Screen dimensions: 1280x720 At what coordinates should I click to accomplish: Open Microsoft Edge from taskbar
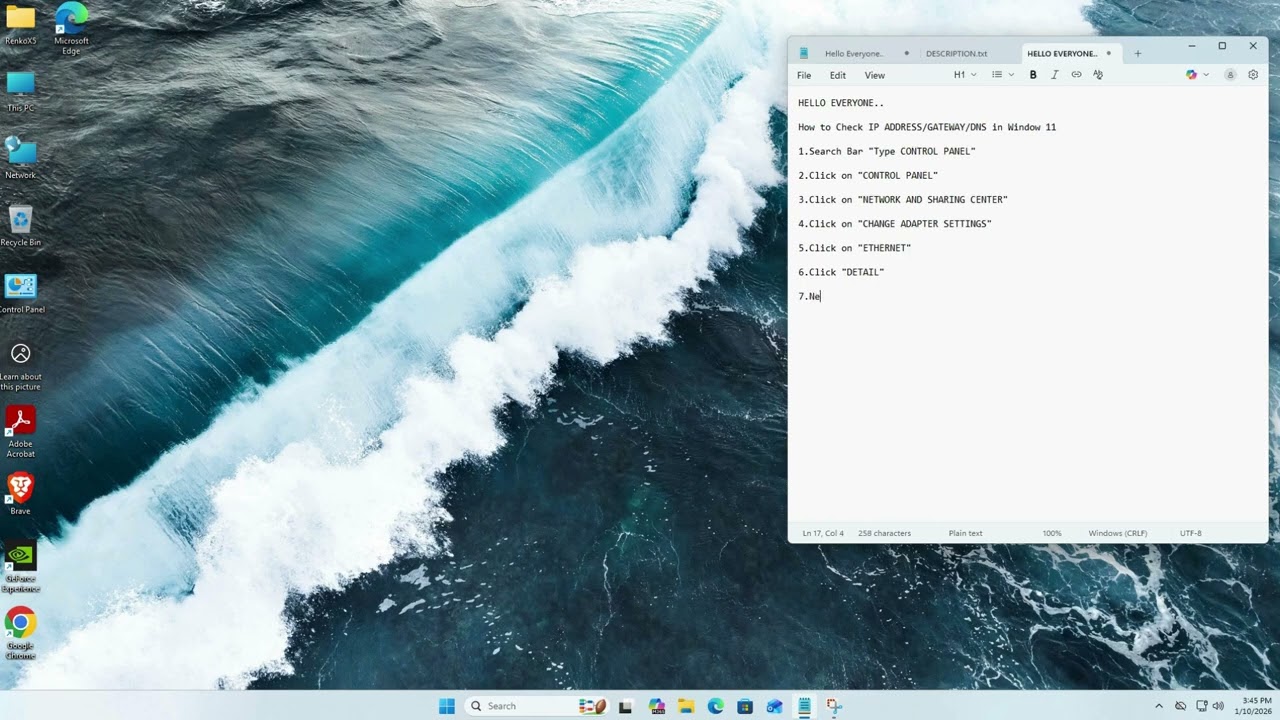[x=716, y=706]
